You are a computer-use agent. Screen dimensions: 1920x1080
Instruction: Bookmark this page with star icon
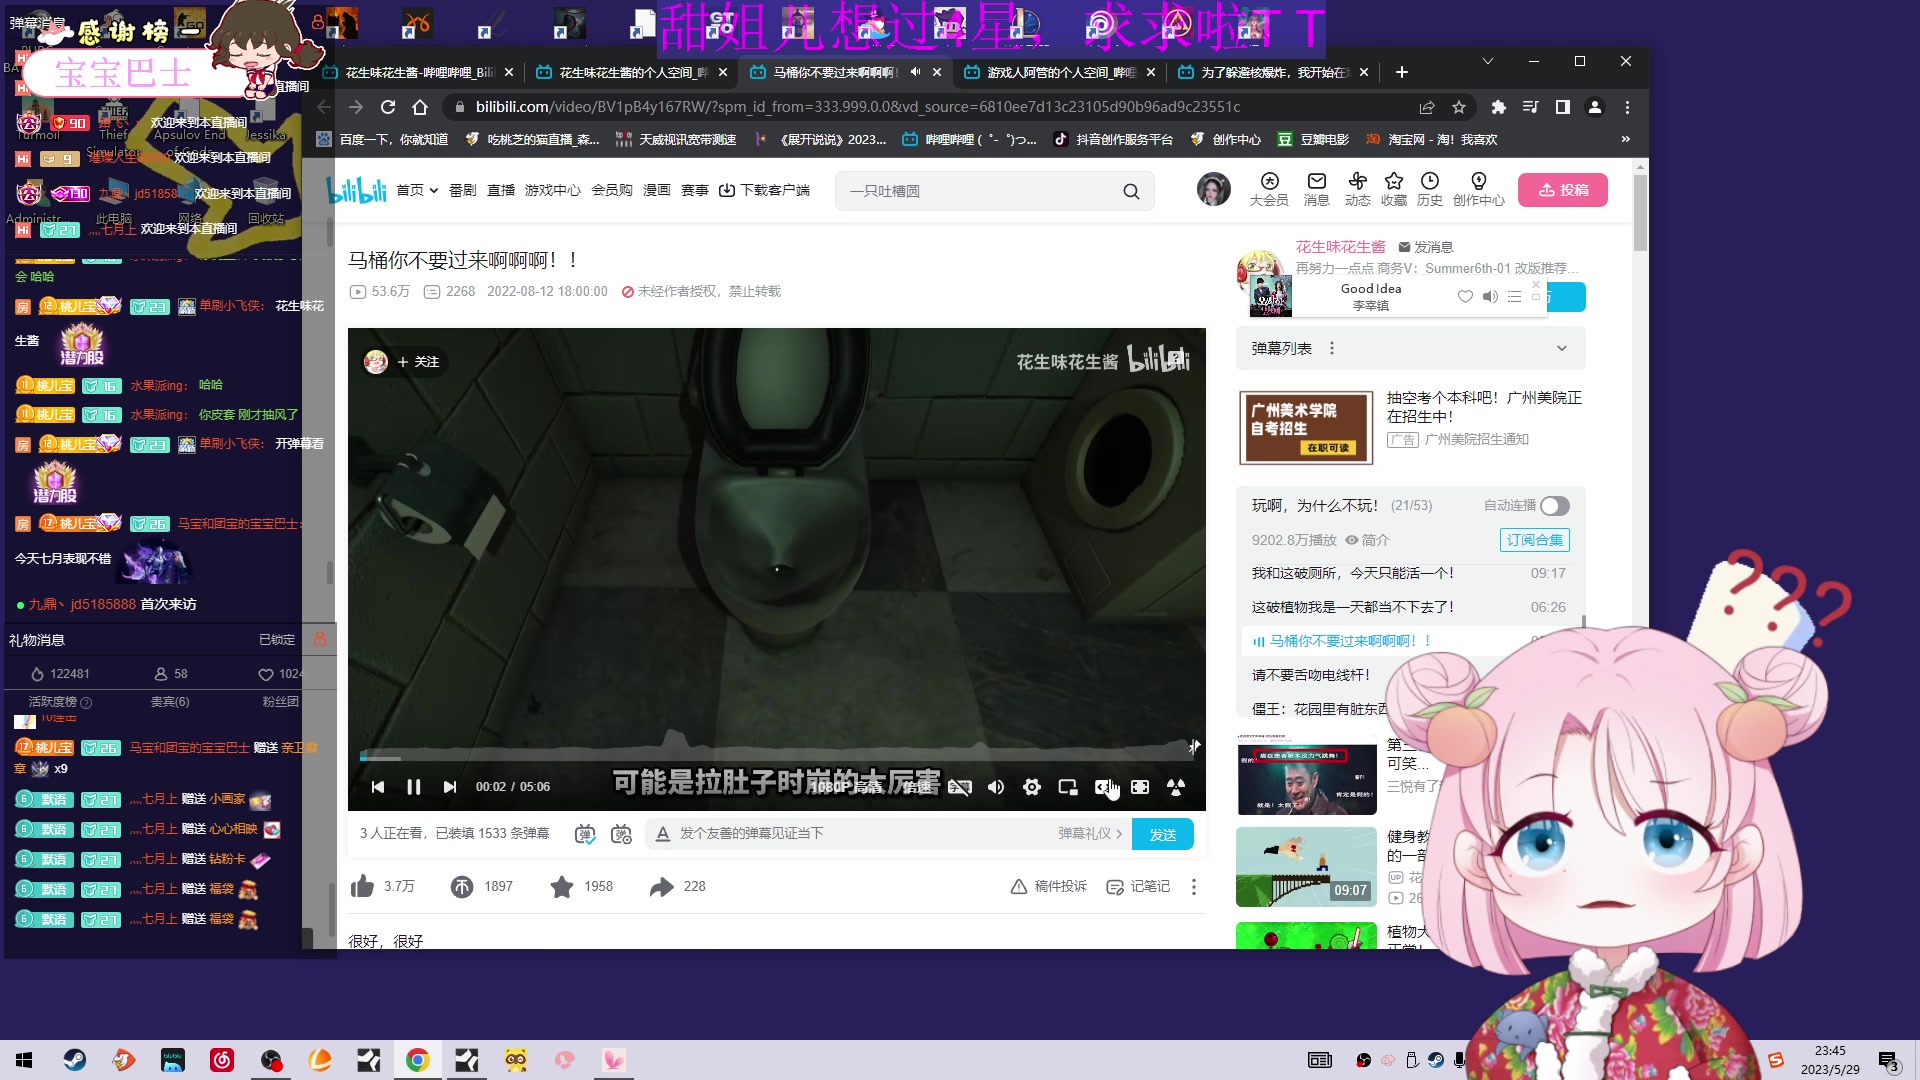pyautogui.click(x=1459, y=107)
